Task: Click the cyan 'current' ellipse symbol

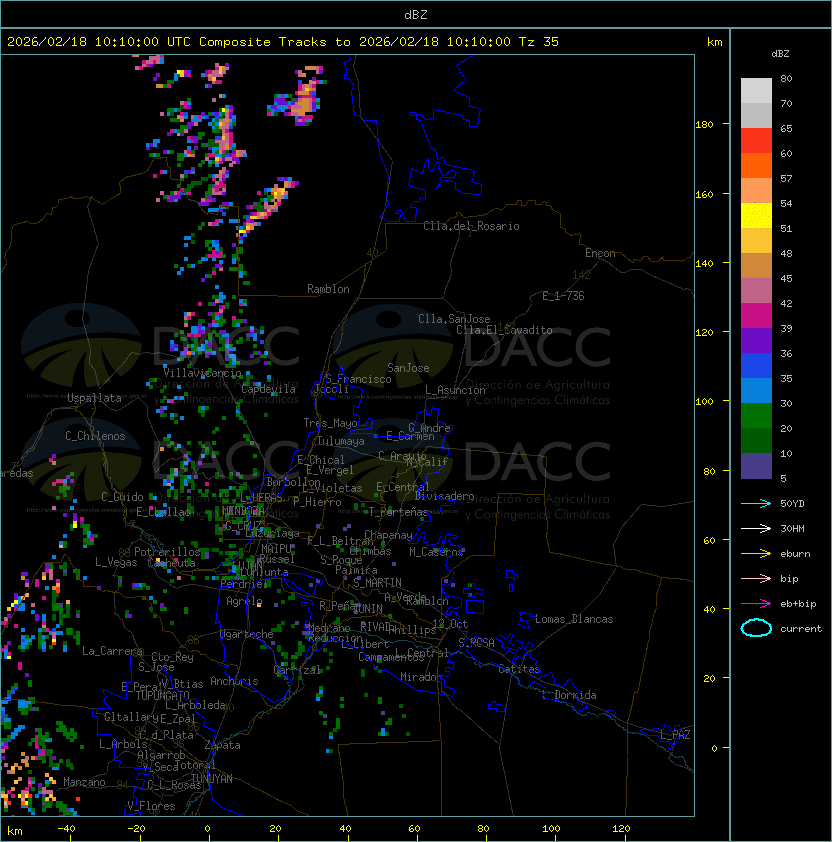Action: pyautogui.click(x=756, y=628)
